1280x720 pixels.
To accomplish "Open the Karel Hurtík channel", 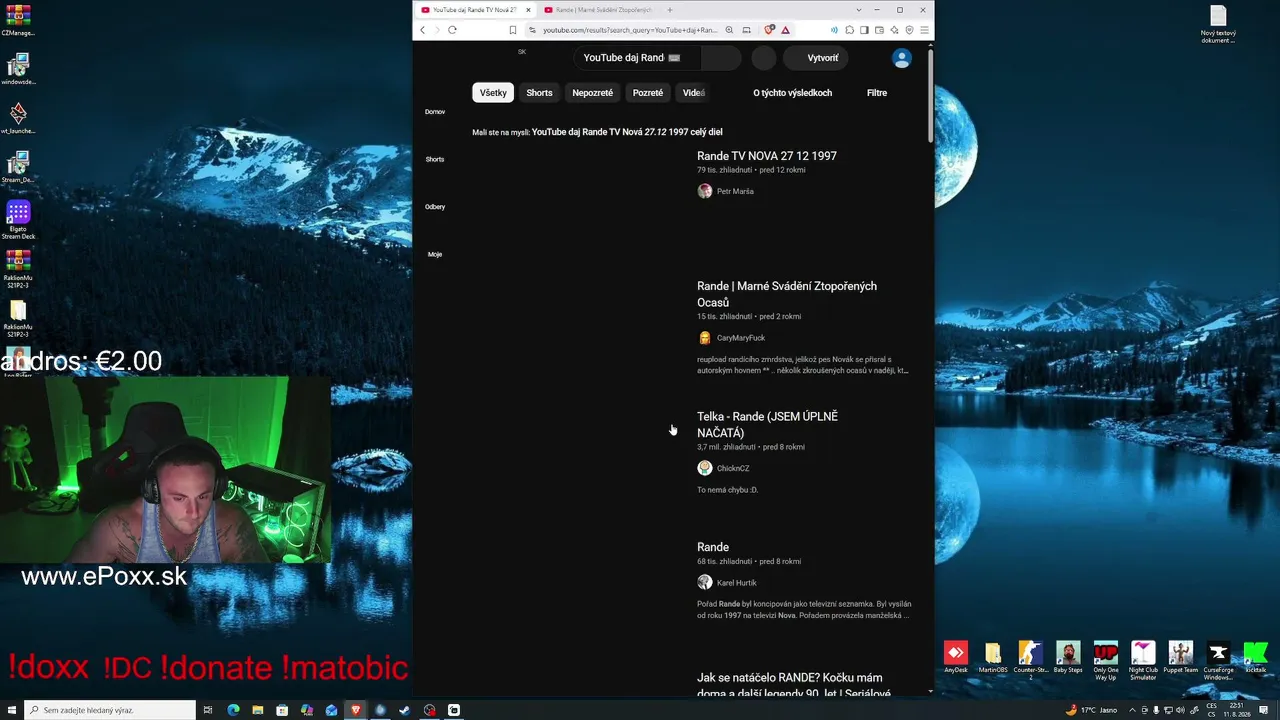I will click(x=737, y=583).
